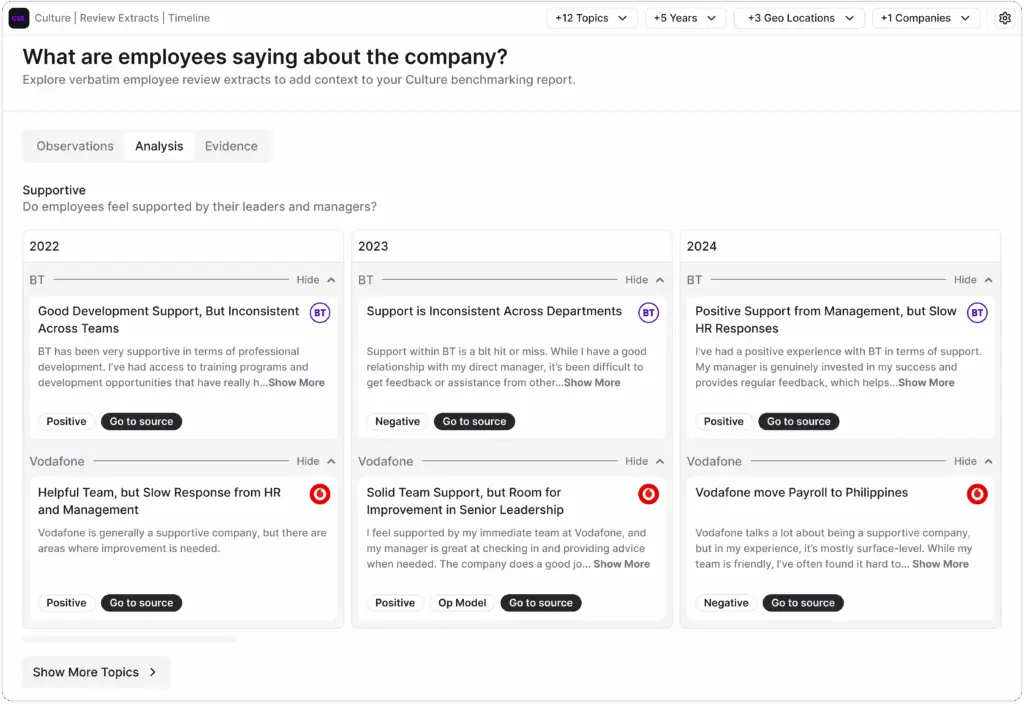The image size is (1024, 704).
Task: Click the horizontal scrollbar below the cards
Action: [x=129, y=639]
